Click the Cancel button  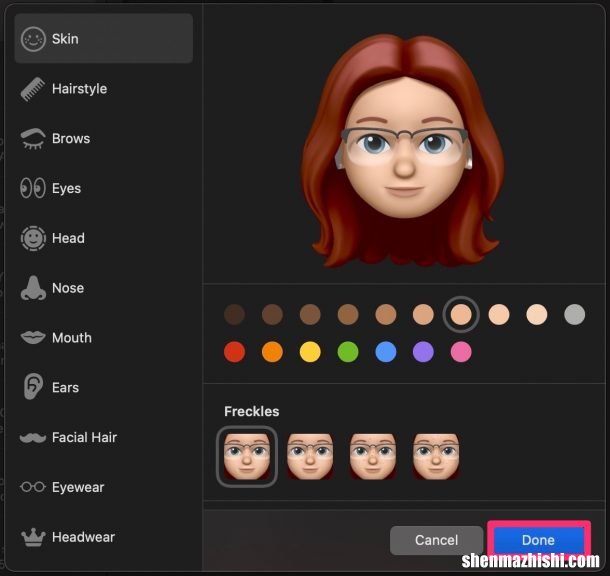436,540
